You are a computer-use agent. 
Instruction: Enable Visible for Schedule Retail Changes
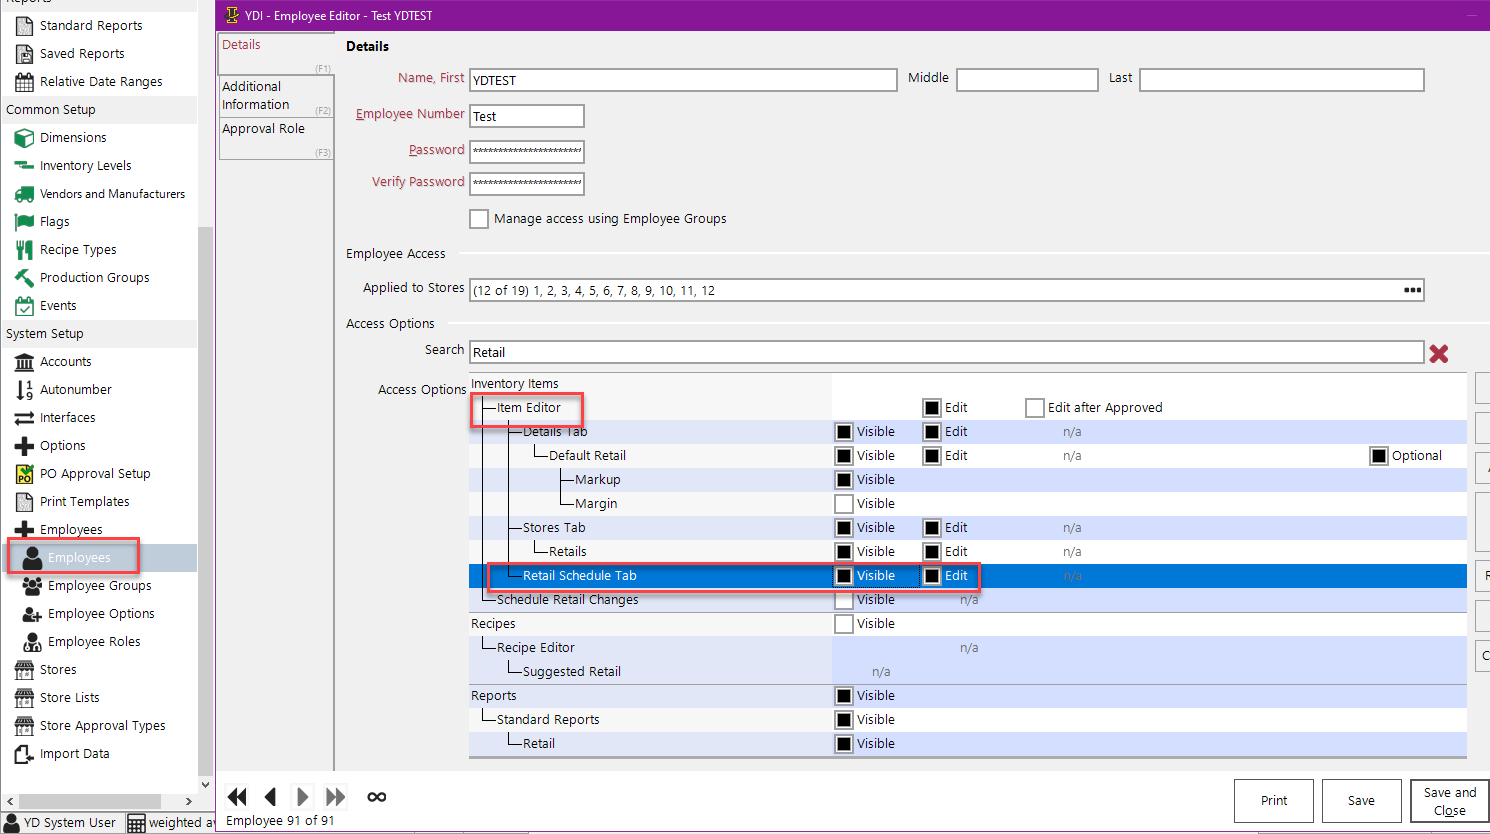pos(844,600)
